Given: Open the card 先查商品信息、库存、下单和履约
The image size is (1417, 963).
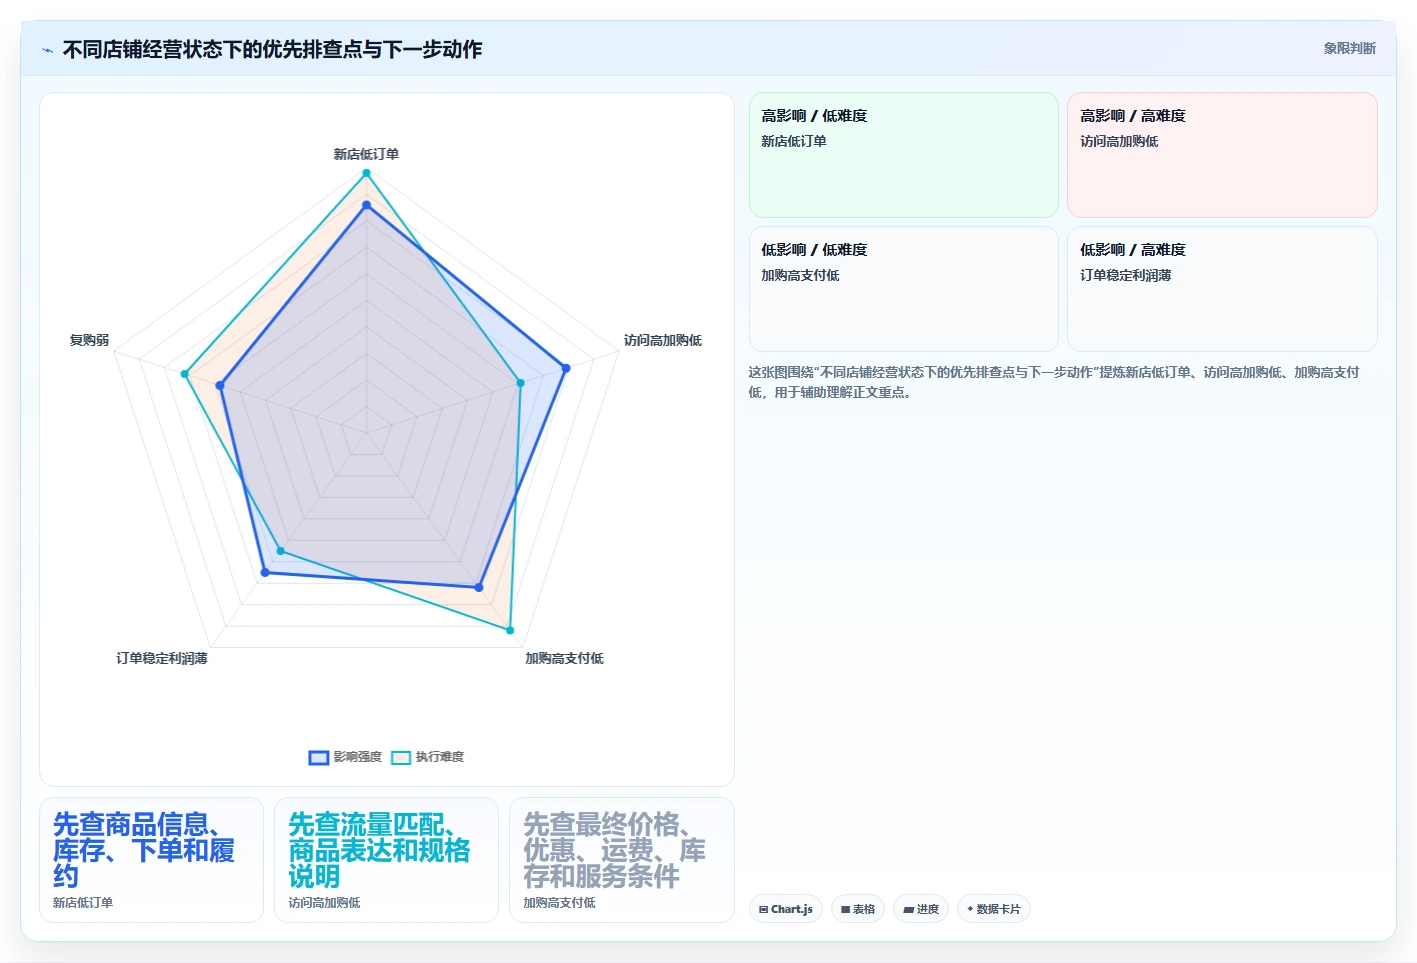Looking at the screenshot, I should point(151,860).
